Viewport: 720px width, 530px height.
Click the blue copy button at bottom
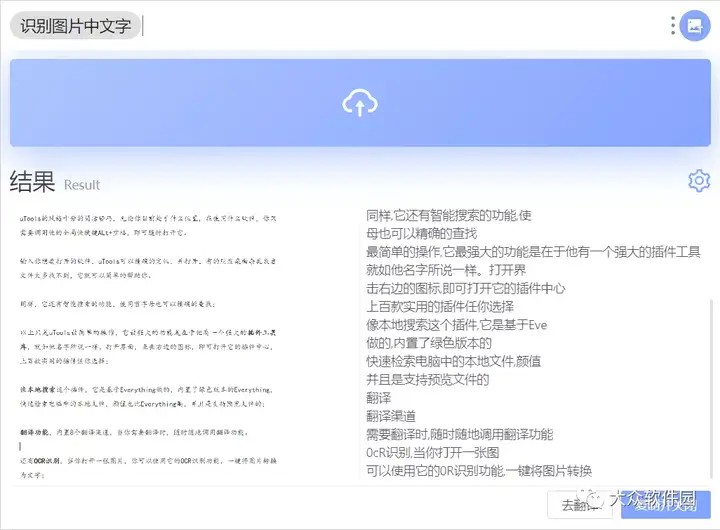tap(666, 505)
